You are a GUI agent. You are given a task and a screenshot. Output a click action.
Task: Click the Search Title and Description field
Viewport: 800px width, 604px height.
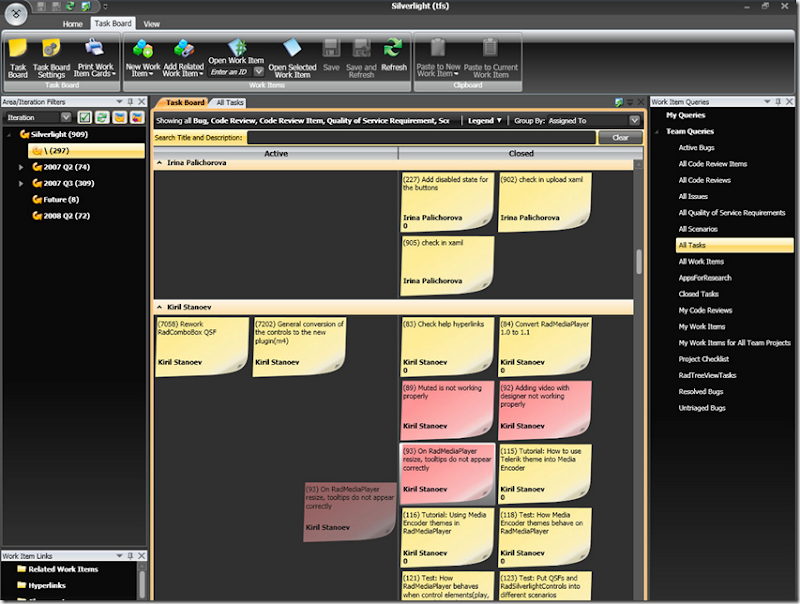point(421,138)
